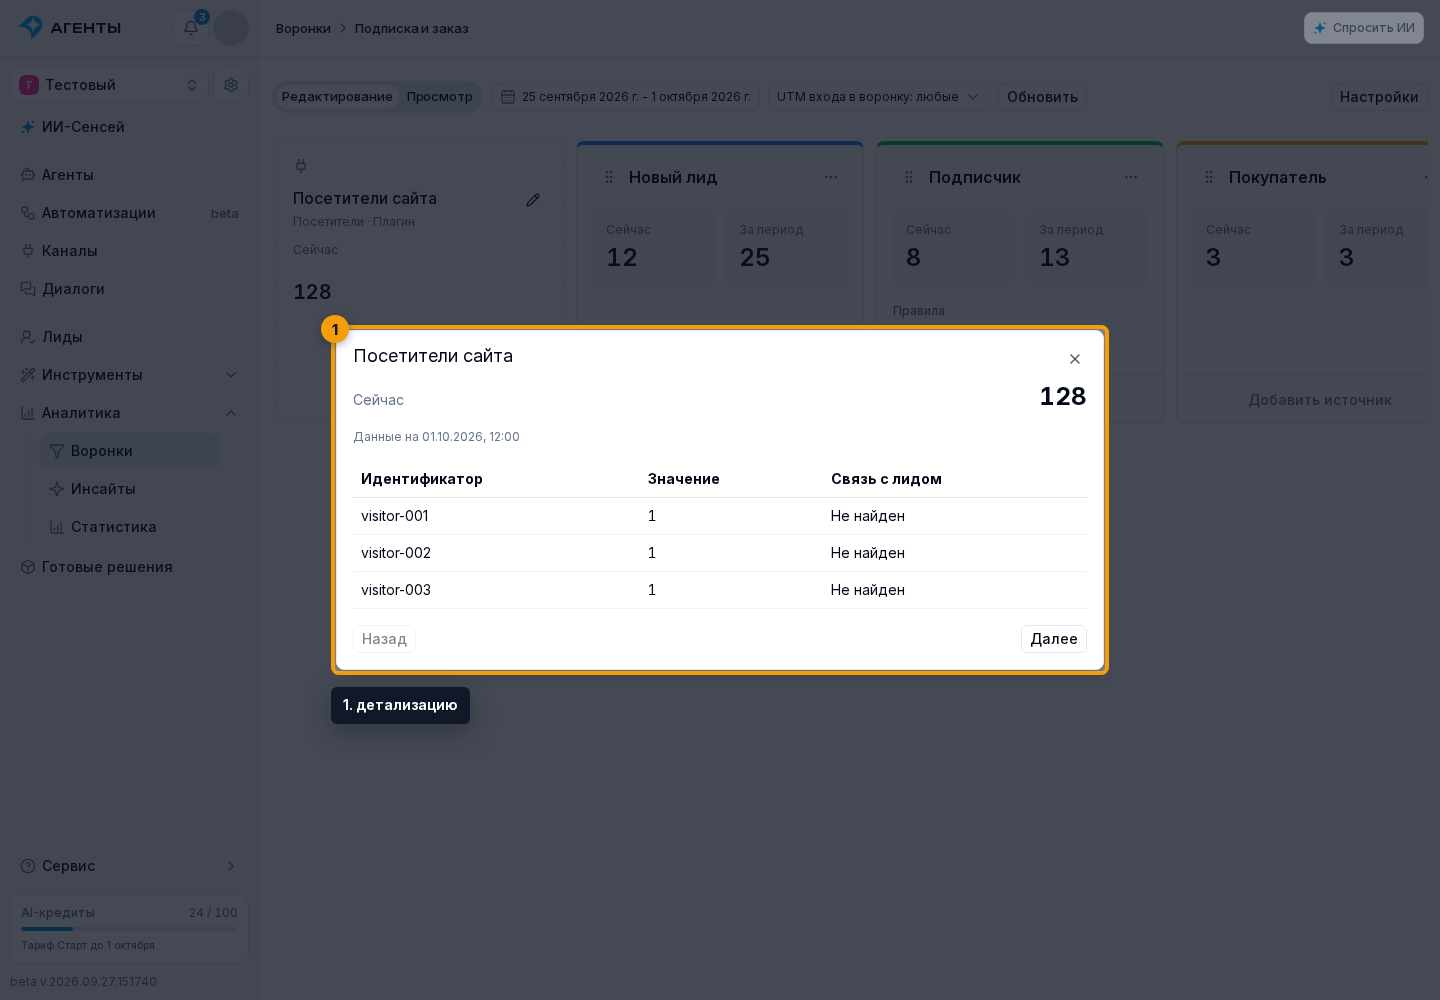The image size is (1440, 1000).
Task: Click visitor-001 identifier cell
Action: pyautogui.click(x=395, y=516)
